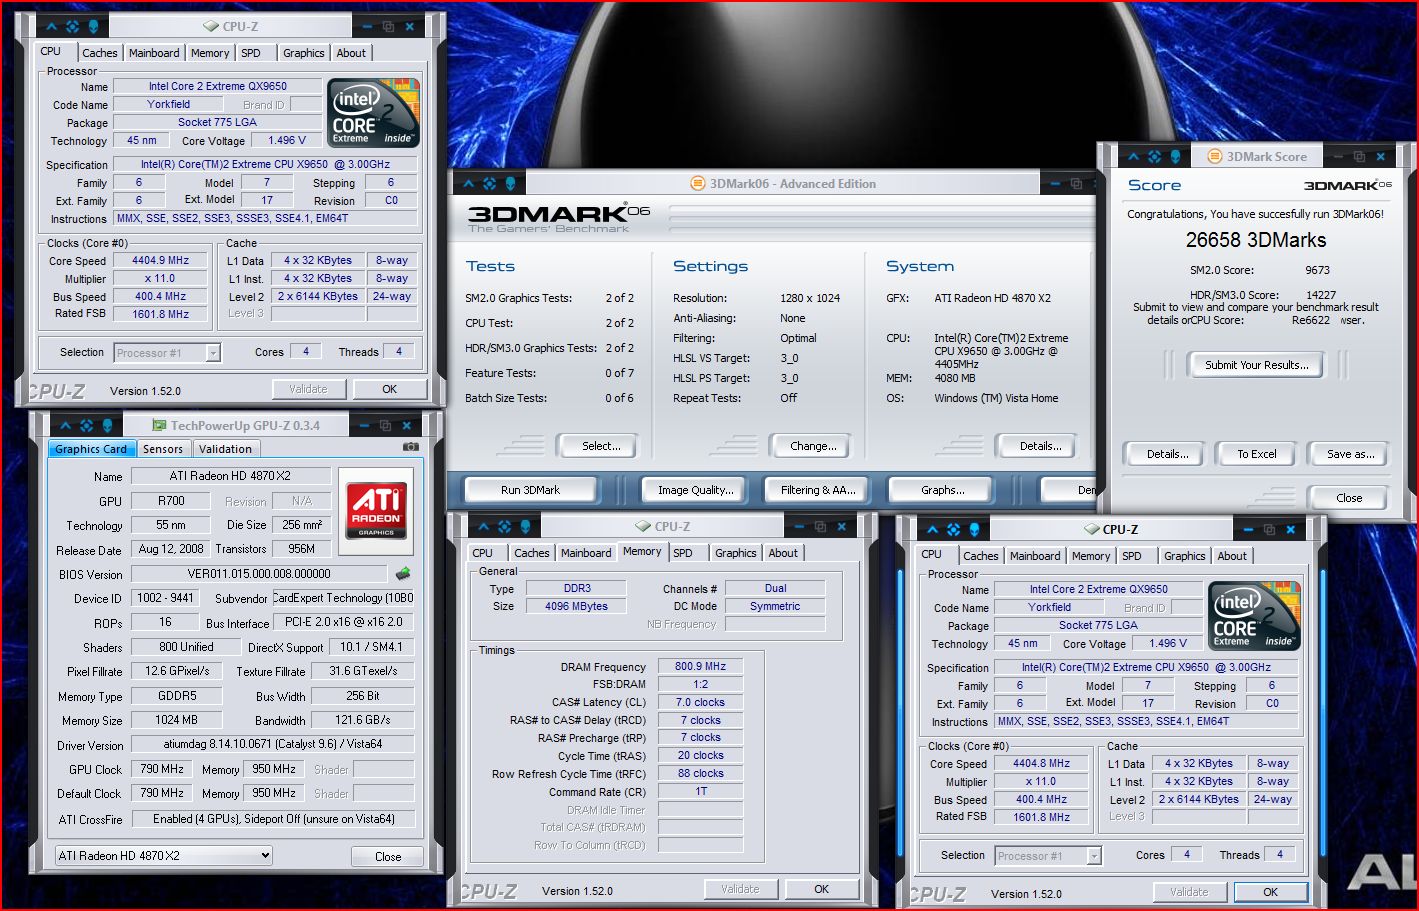Screen dimensions: 1419x911
Task: Click the up-arrow icon in 3DMark Score title bar
Action: [1133, 156]
